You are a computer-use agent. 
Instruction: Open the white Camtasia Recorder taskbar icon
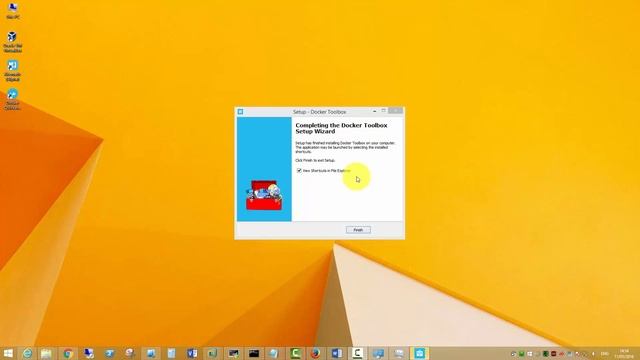click(x=357, y=353)
